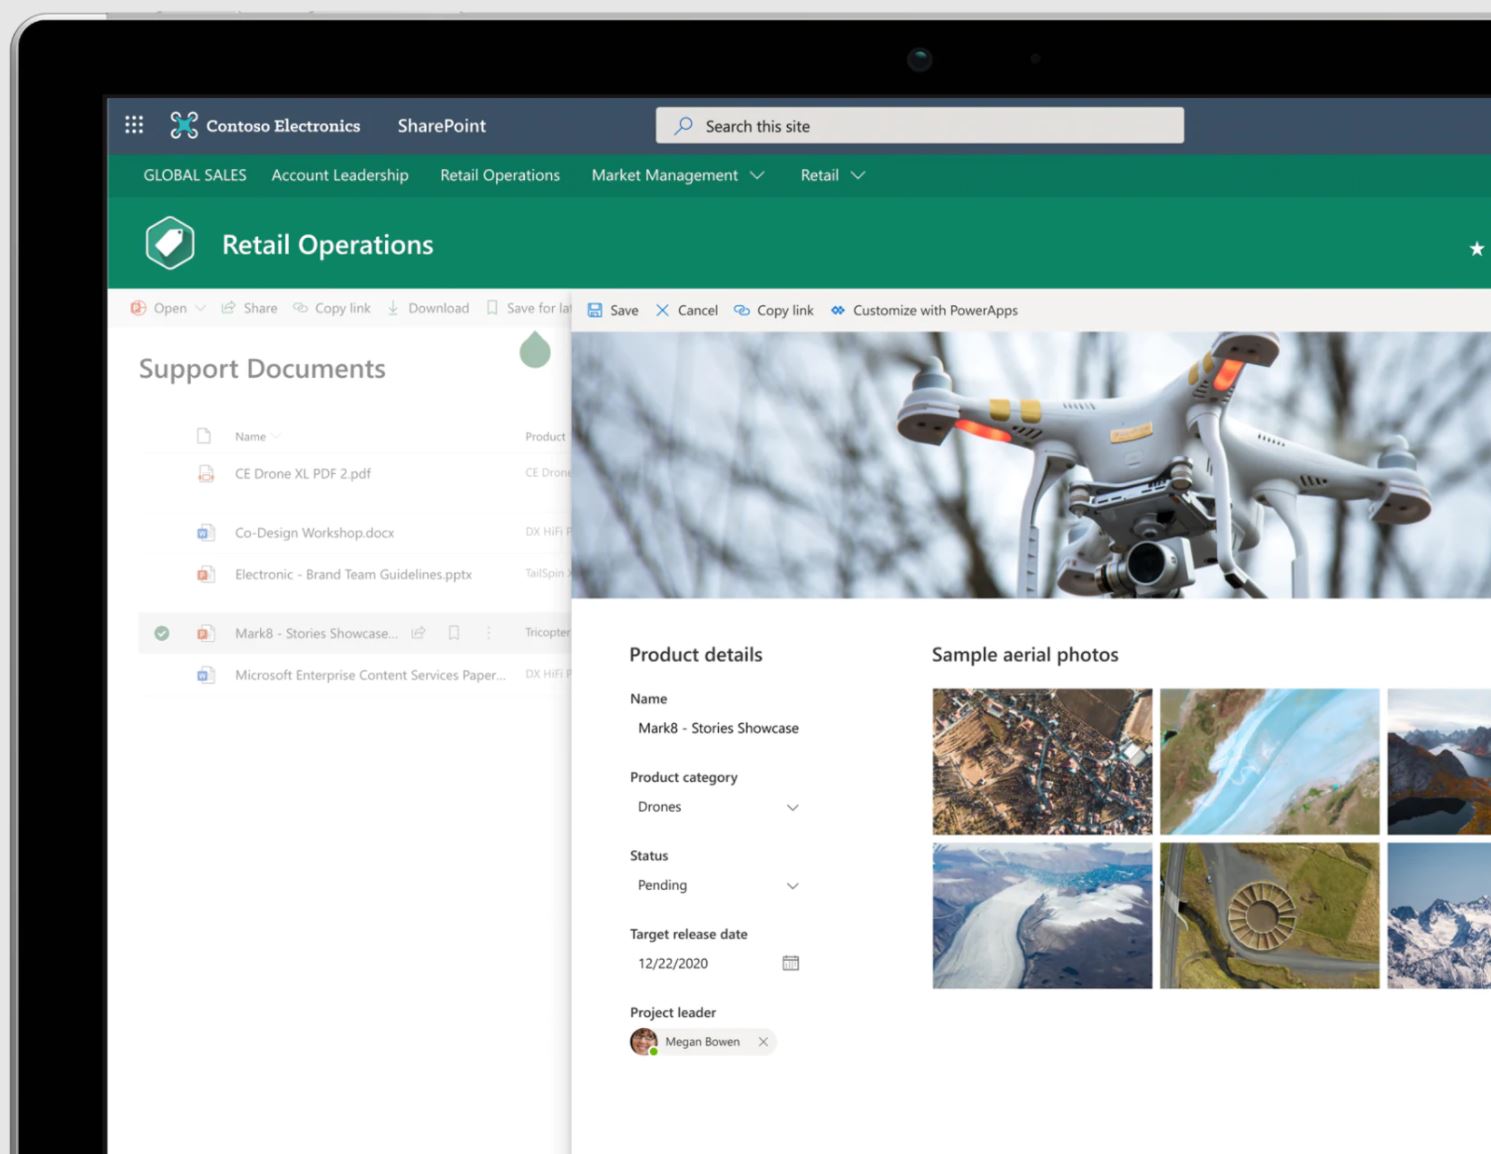Open the calendar picker for target release date
Image resolution: width=1491 pixels, height=1154 pixels.
click(790, 962)
